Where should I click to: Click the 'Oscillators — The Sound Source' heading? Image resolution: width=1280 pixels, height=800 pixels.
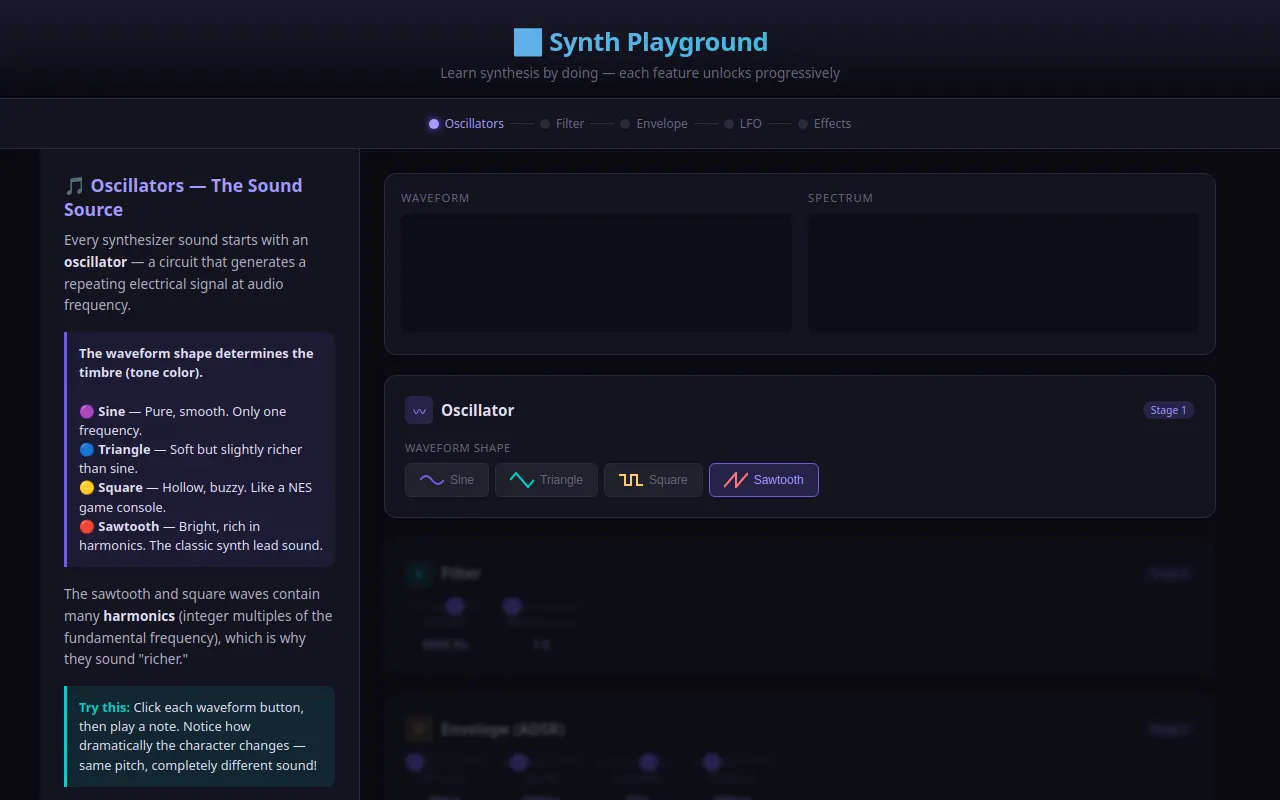183,198
